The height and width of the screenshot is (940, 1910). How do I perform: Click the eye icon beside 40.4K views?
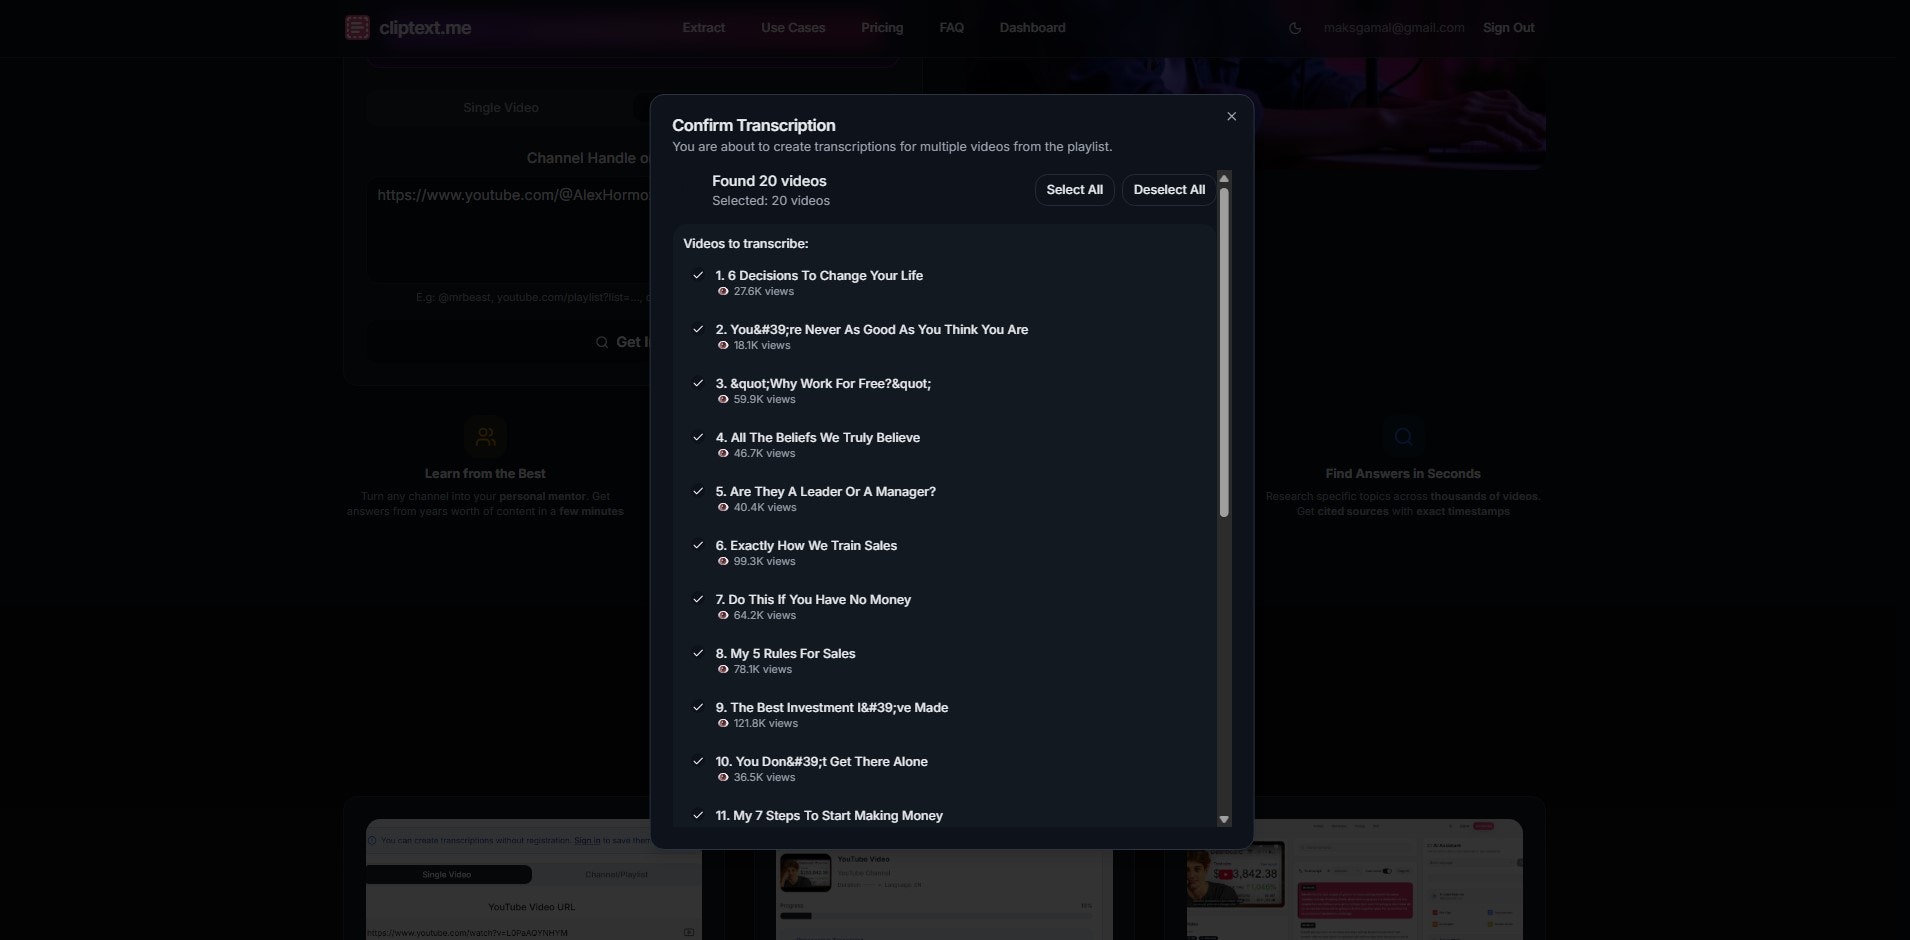723,508
